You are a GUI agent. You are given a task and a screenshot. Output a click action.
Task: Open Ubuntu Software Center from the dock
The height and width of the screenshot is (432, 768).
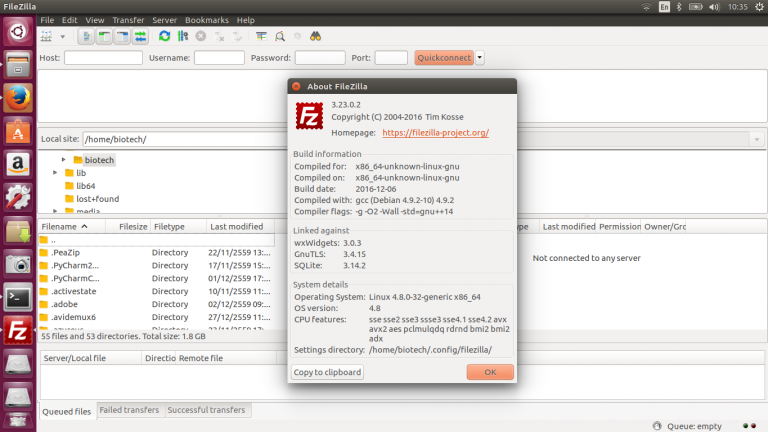click(18, 131)
